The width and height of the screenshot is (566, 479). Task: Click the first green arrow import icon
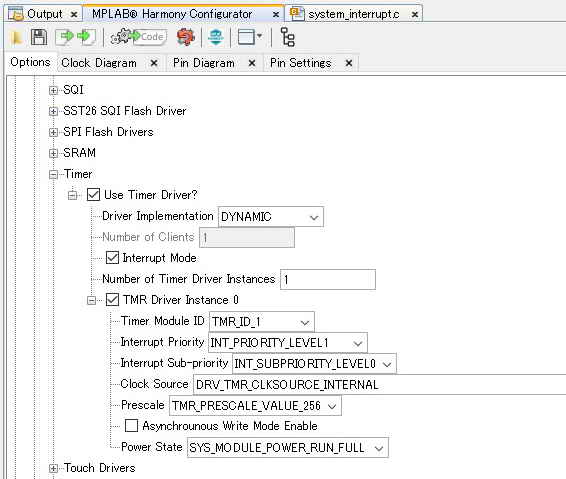point(64,37)
